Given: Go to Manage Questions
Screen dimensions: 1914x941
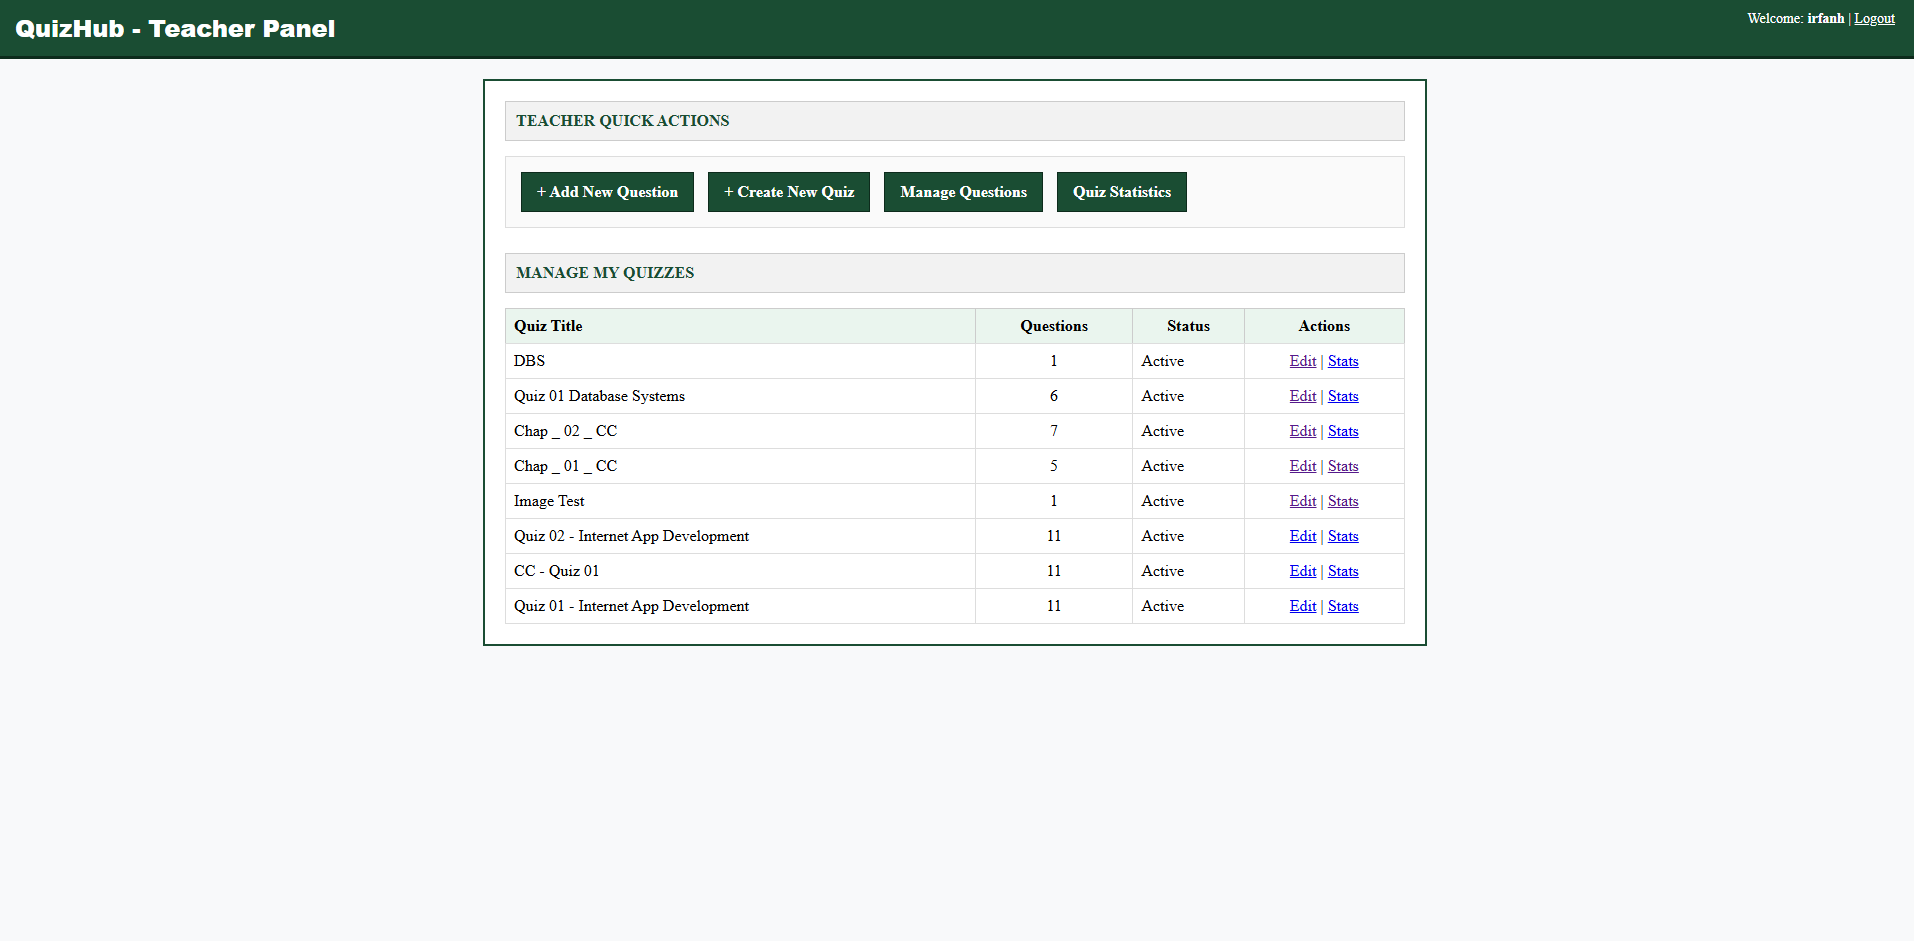Looking at the screenshot, I should 963,192.
